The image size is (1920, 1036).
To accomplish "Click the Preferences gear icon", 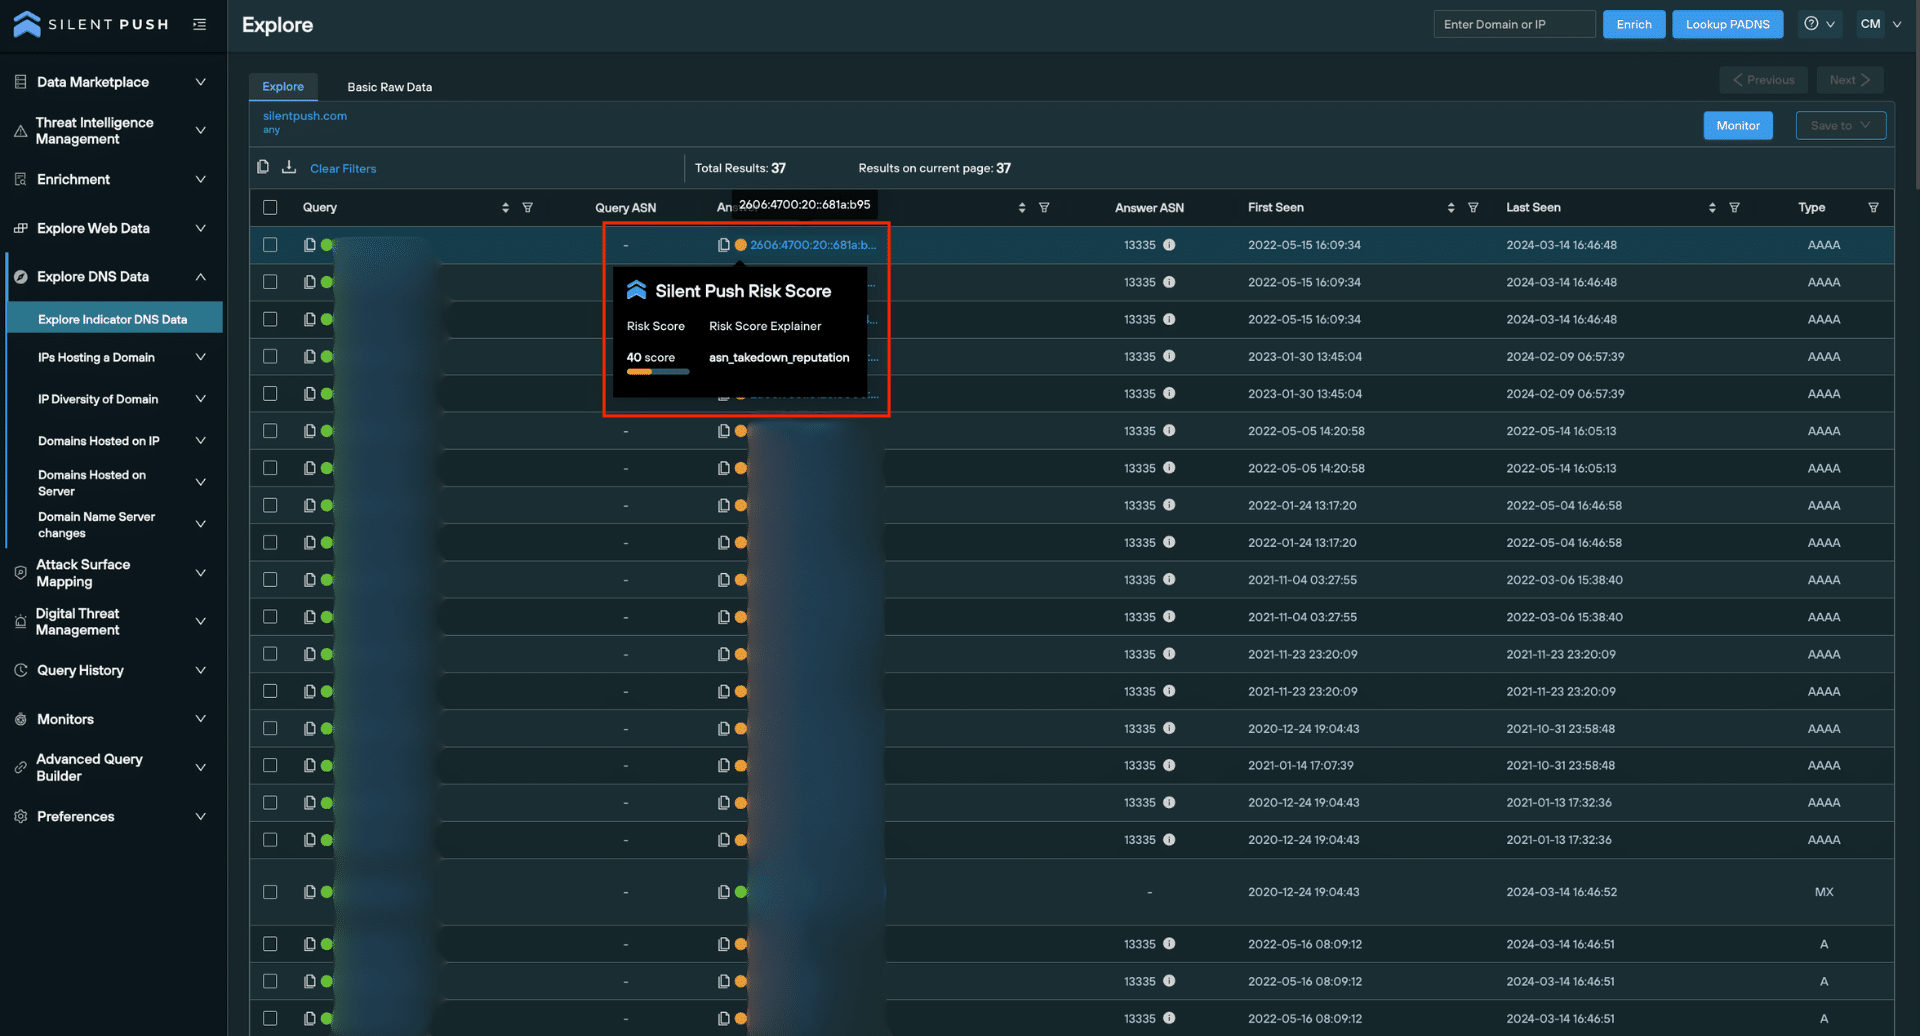I will coord(20,817).
